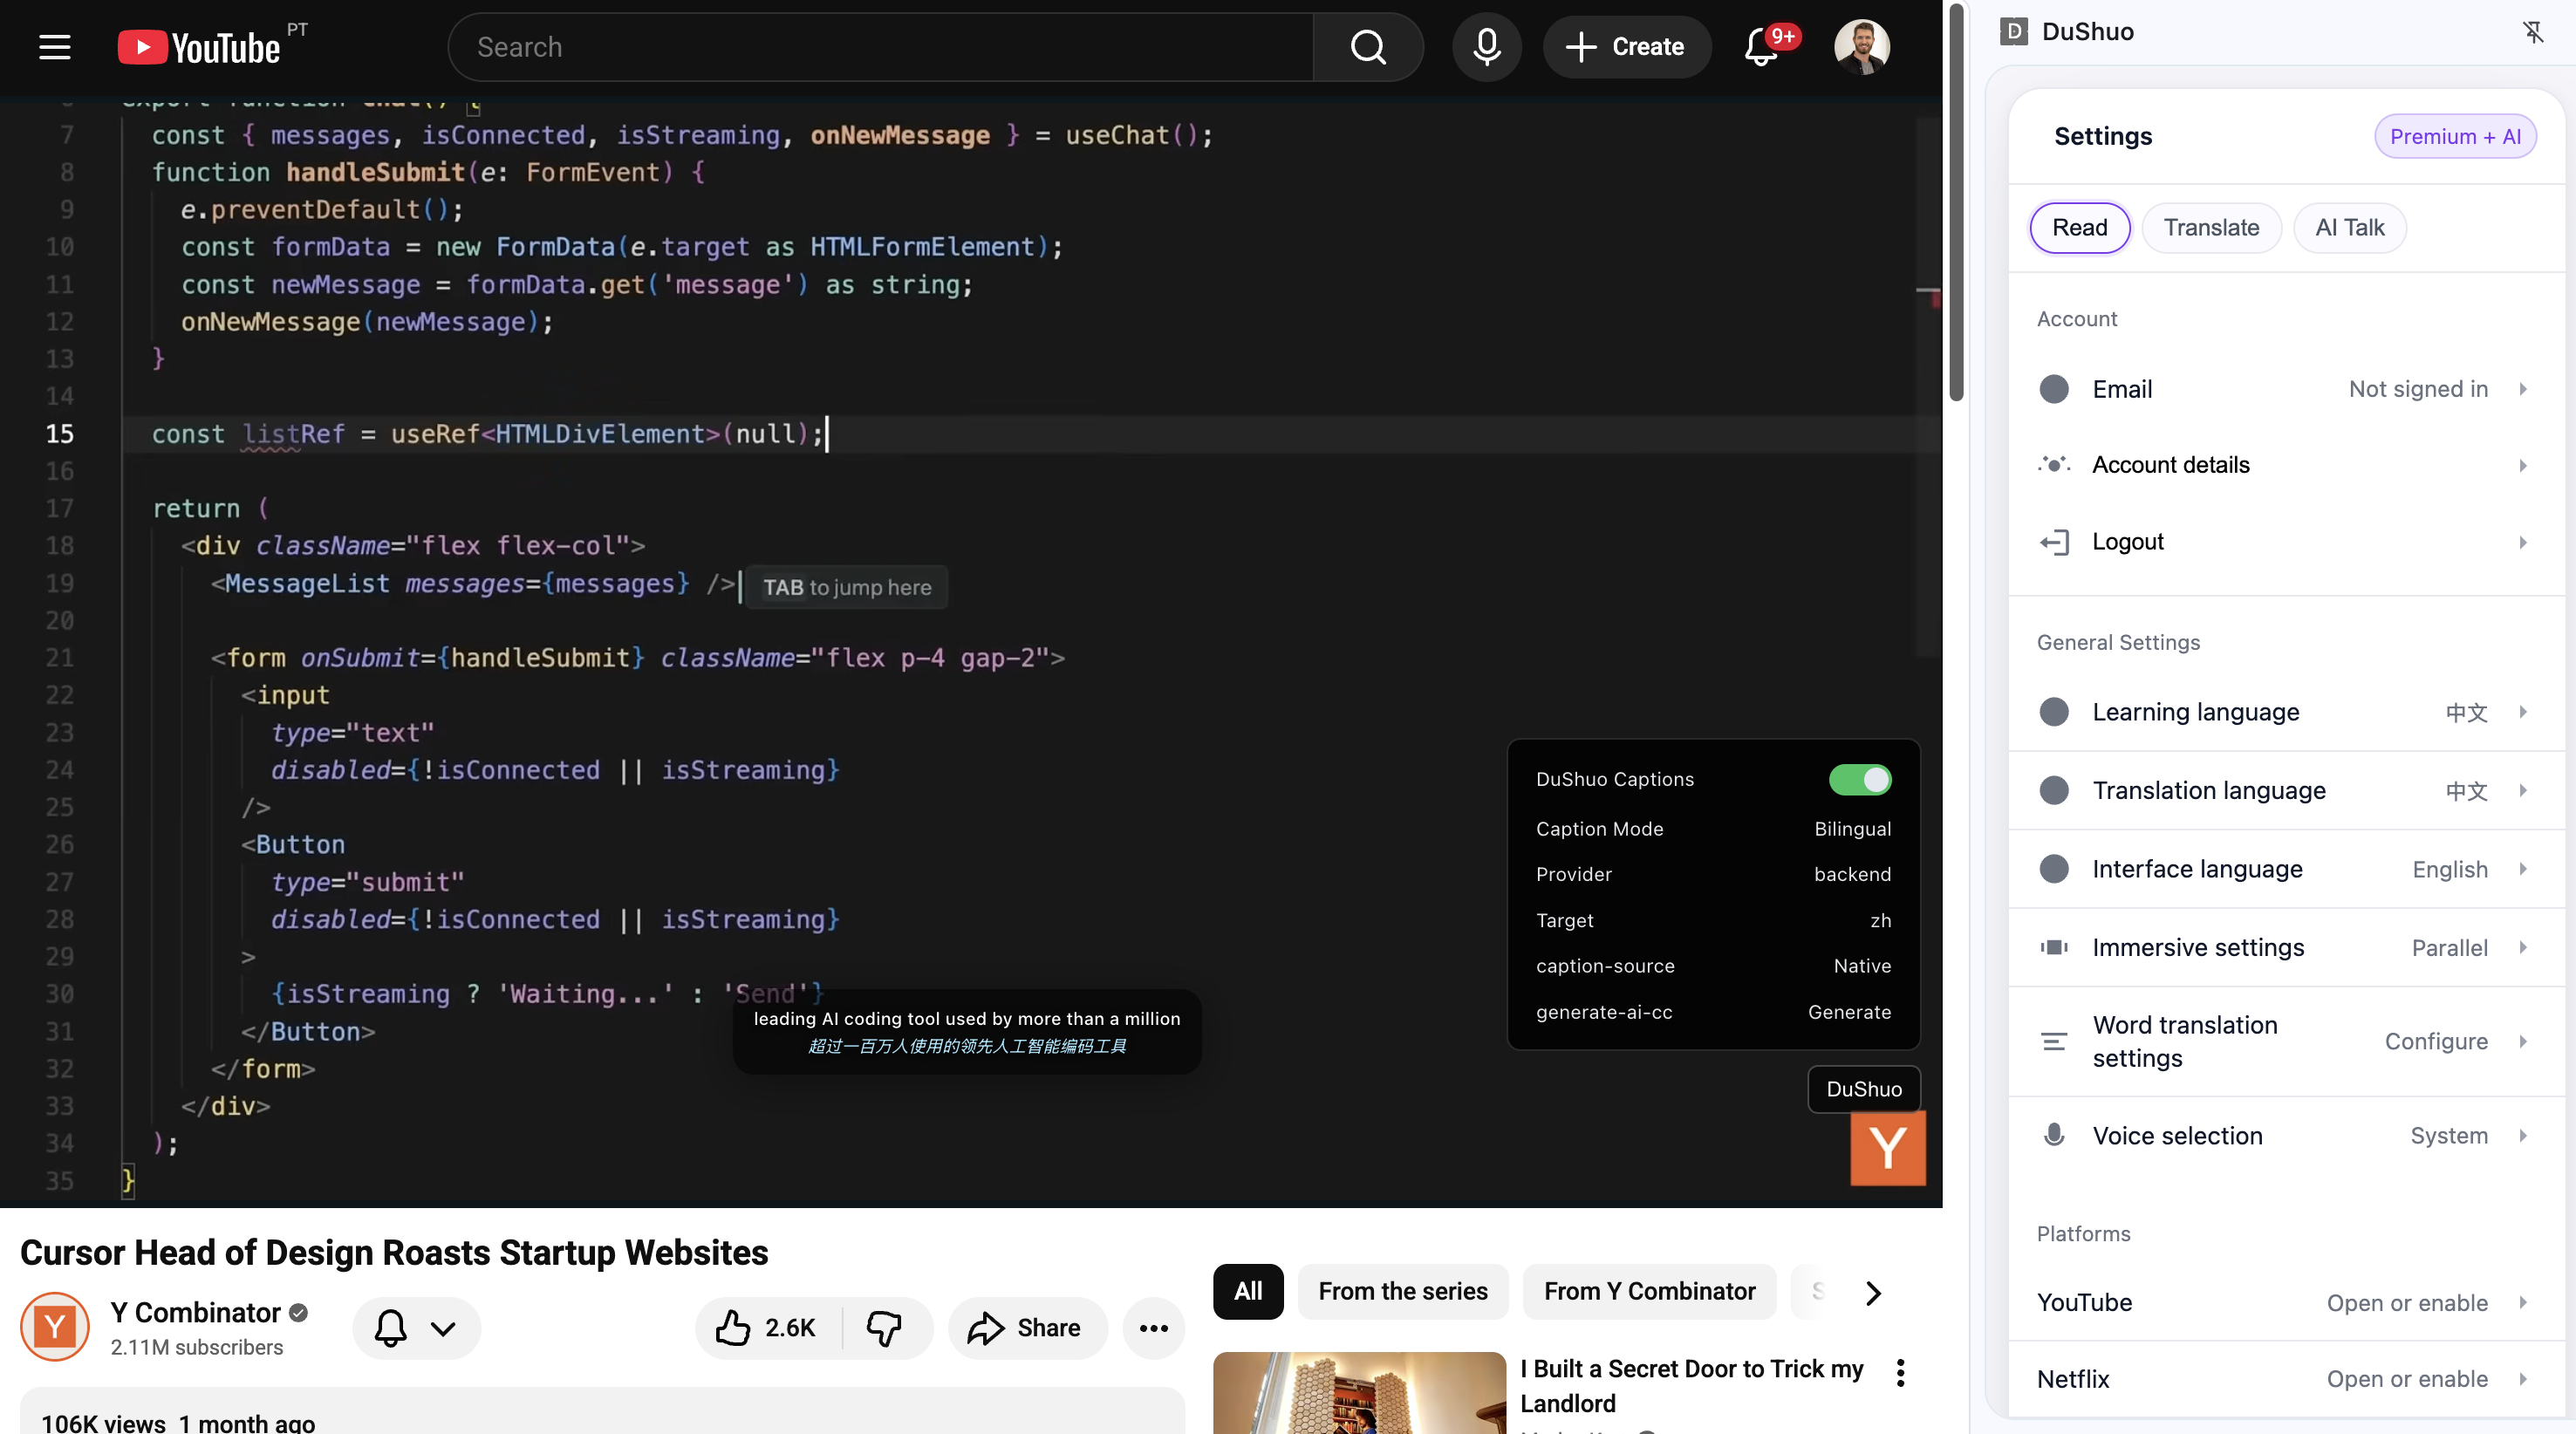2576x1434 pixels.
Task: Activate voice search microphone icon
Action: coord(1486,47)
